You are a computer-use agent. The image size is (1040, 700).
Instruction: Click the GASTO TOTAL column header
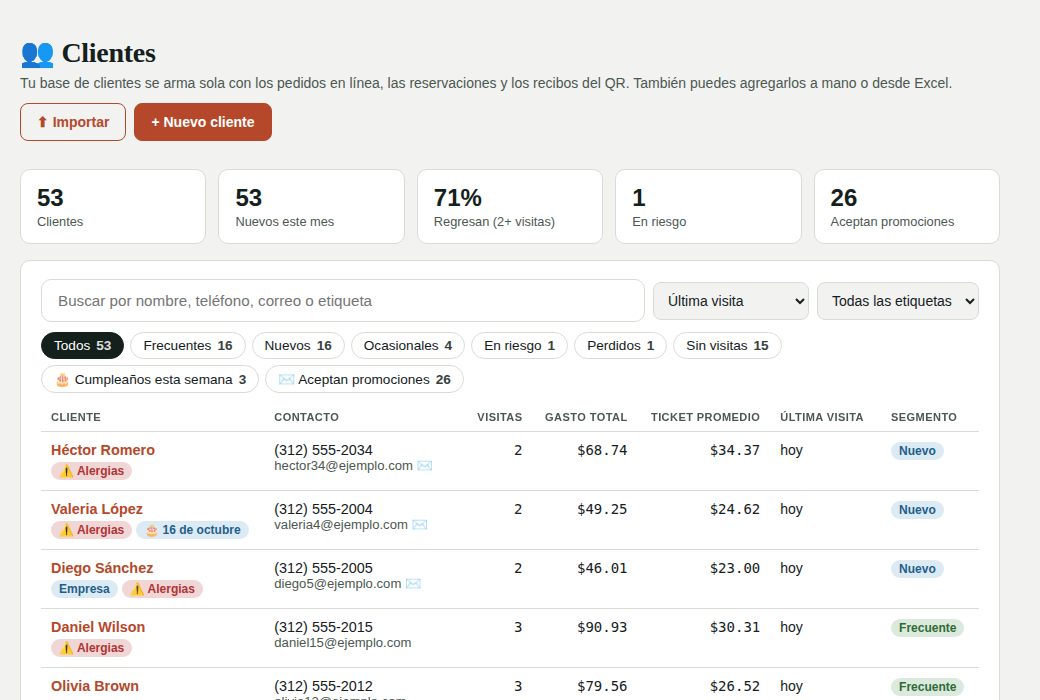click(x=586, y=417)
